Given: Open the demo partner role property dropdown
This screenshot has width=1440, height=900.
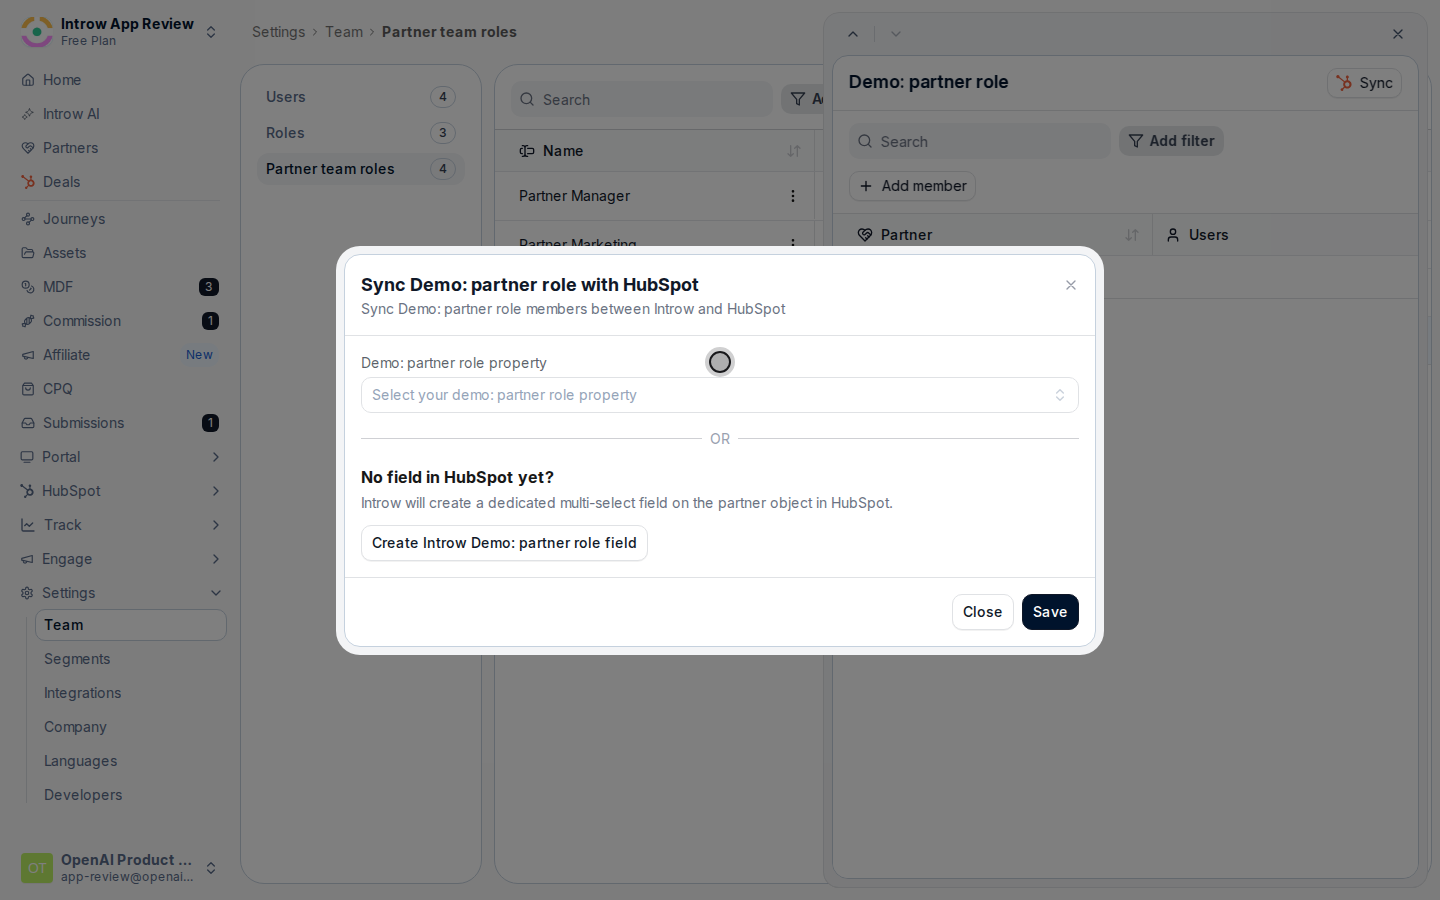Looking at the screenshot, I should pyautogui.click(x=720, y=395).
